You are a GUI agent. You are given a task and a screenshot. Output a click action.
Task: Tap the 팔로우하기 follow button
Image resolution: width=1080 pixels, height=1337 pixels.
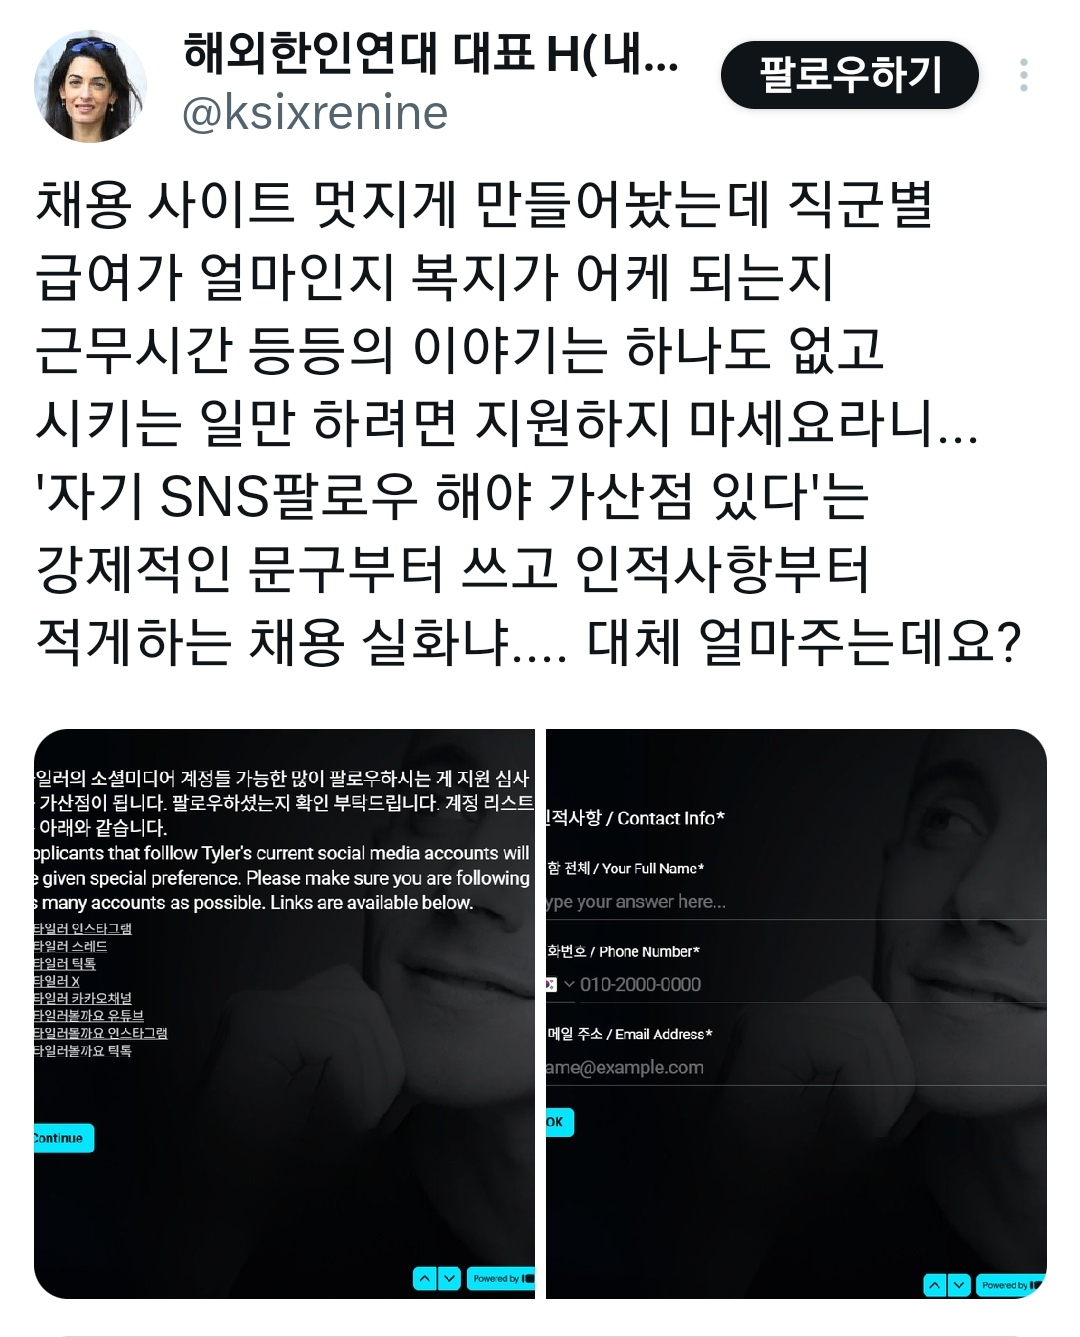point(850,75)
